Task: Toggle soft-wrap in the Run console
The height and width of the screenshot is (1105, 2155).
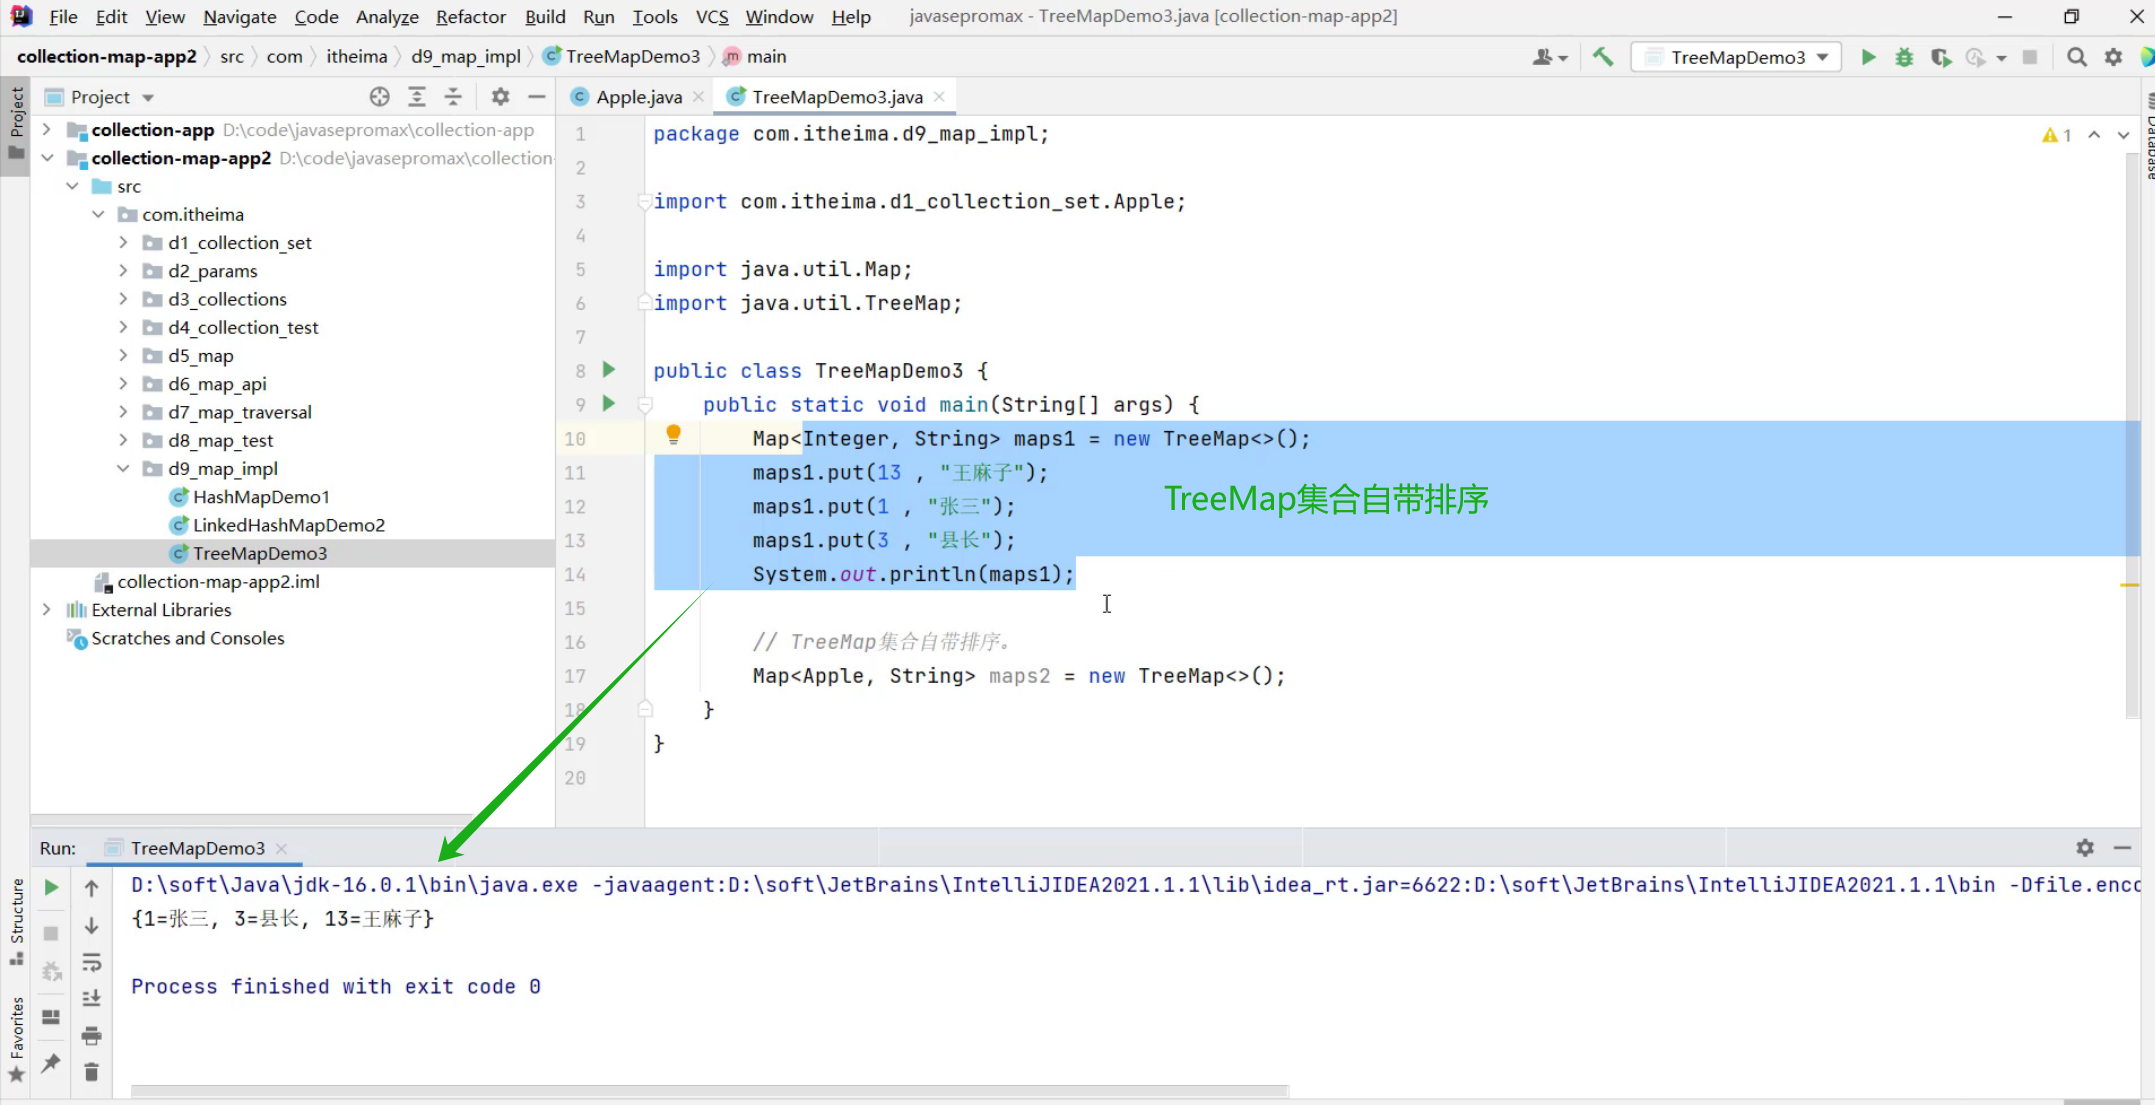Action: point(91,962)
